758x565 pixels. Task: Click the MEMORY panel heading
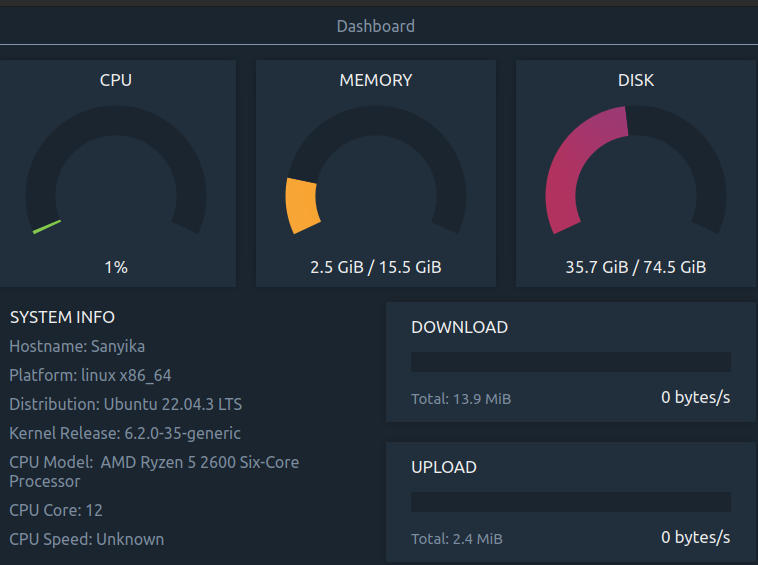click(x=376, y=80)
